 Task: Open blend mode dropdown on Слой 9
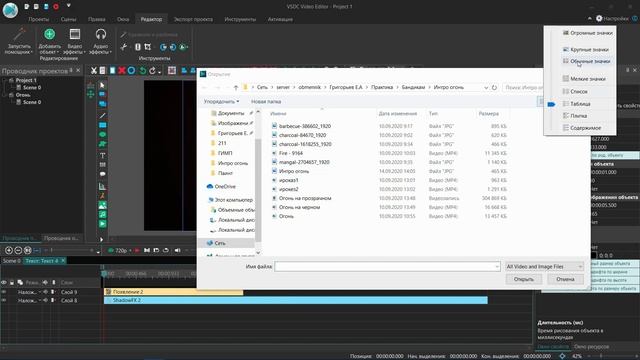(x=40, y=292)
